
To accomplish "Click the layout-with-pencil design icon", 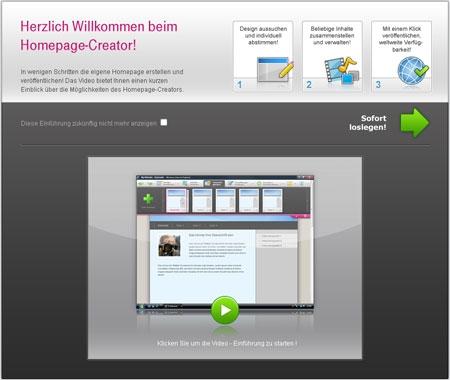I will [x=275, y=69].
